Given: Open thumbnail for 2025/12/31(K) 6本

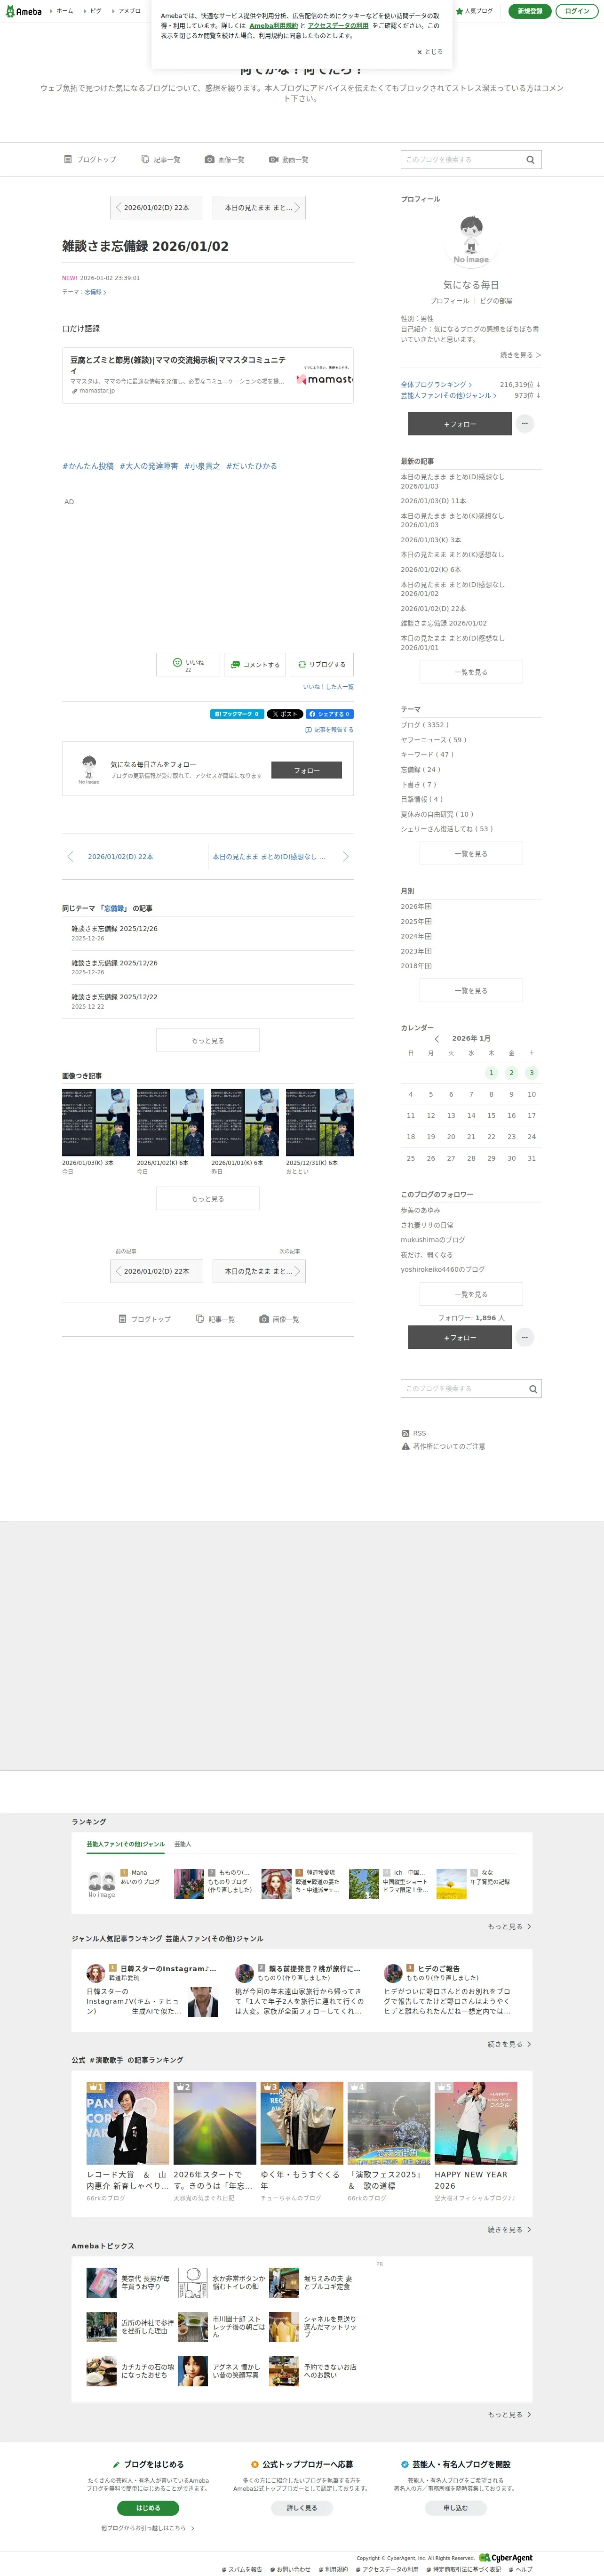Looking at the screenshot, I should click(x=320, y=1122).
